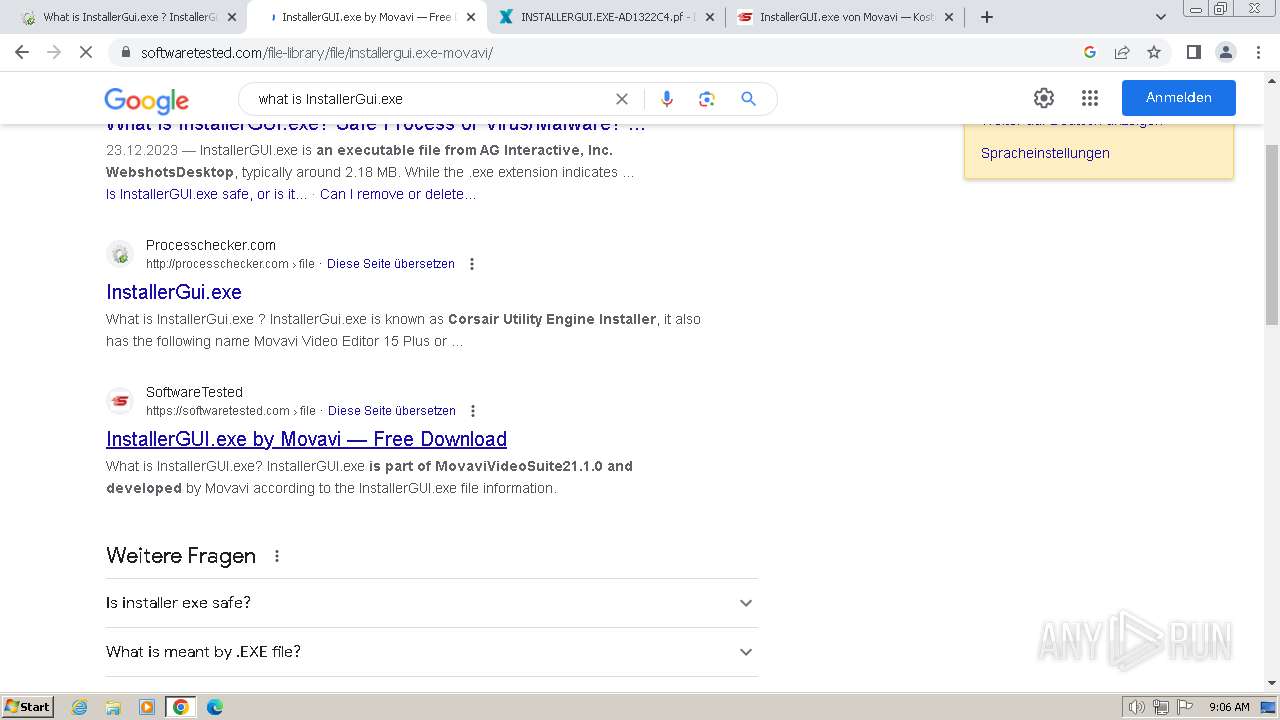Open new browser tab
The width and height of the screenshot is (1280, 720).
tap(987, 17)
